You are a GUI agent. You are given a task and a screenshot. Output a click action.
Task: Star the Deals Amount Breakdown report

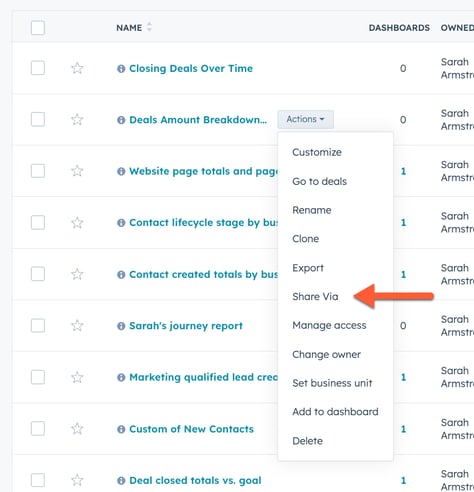coord(77,119)
